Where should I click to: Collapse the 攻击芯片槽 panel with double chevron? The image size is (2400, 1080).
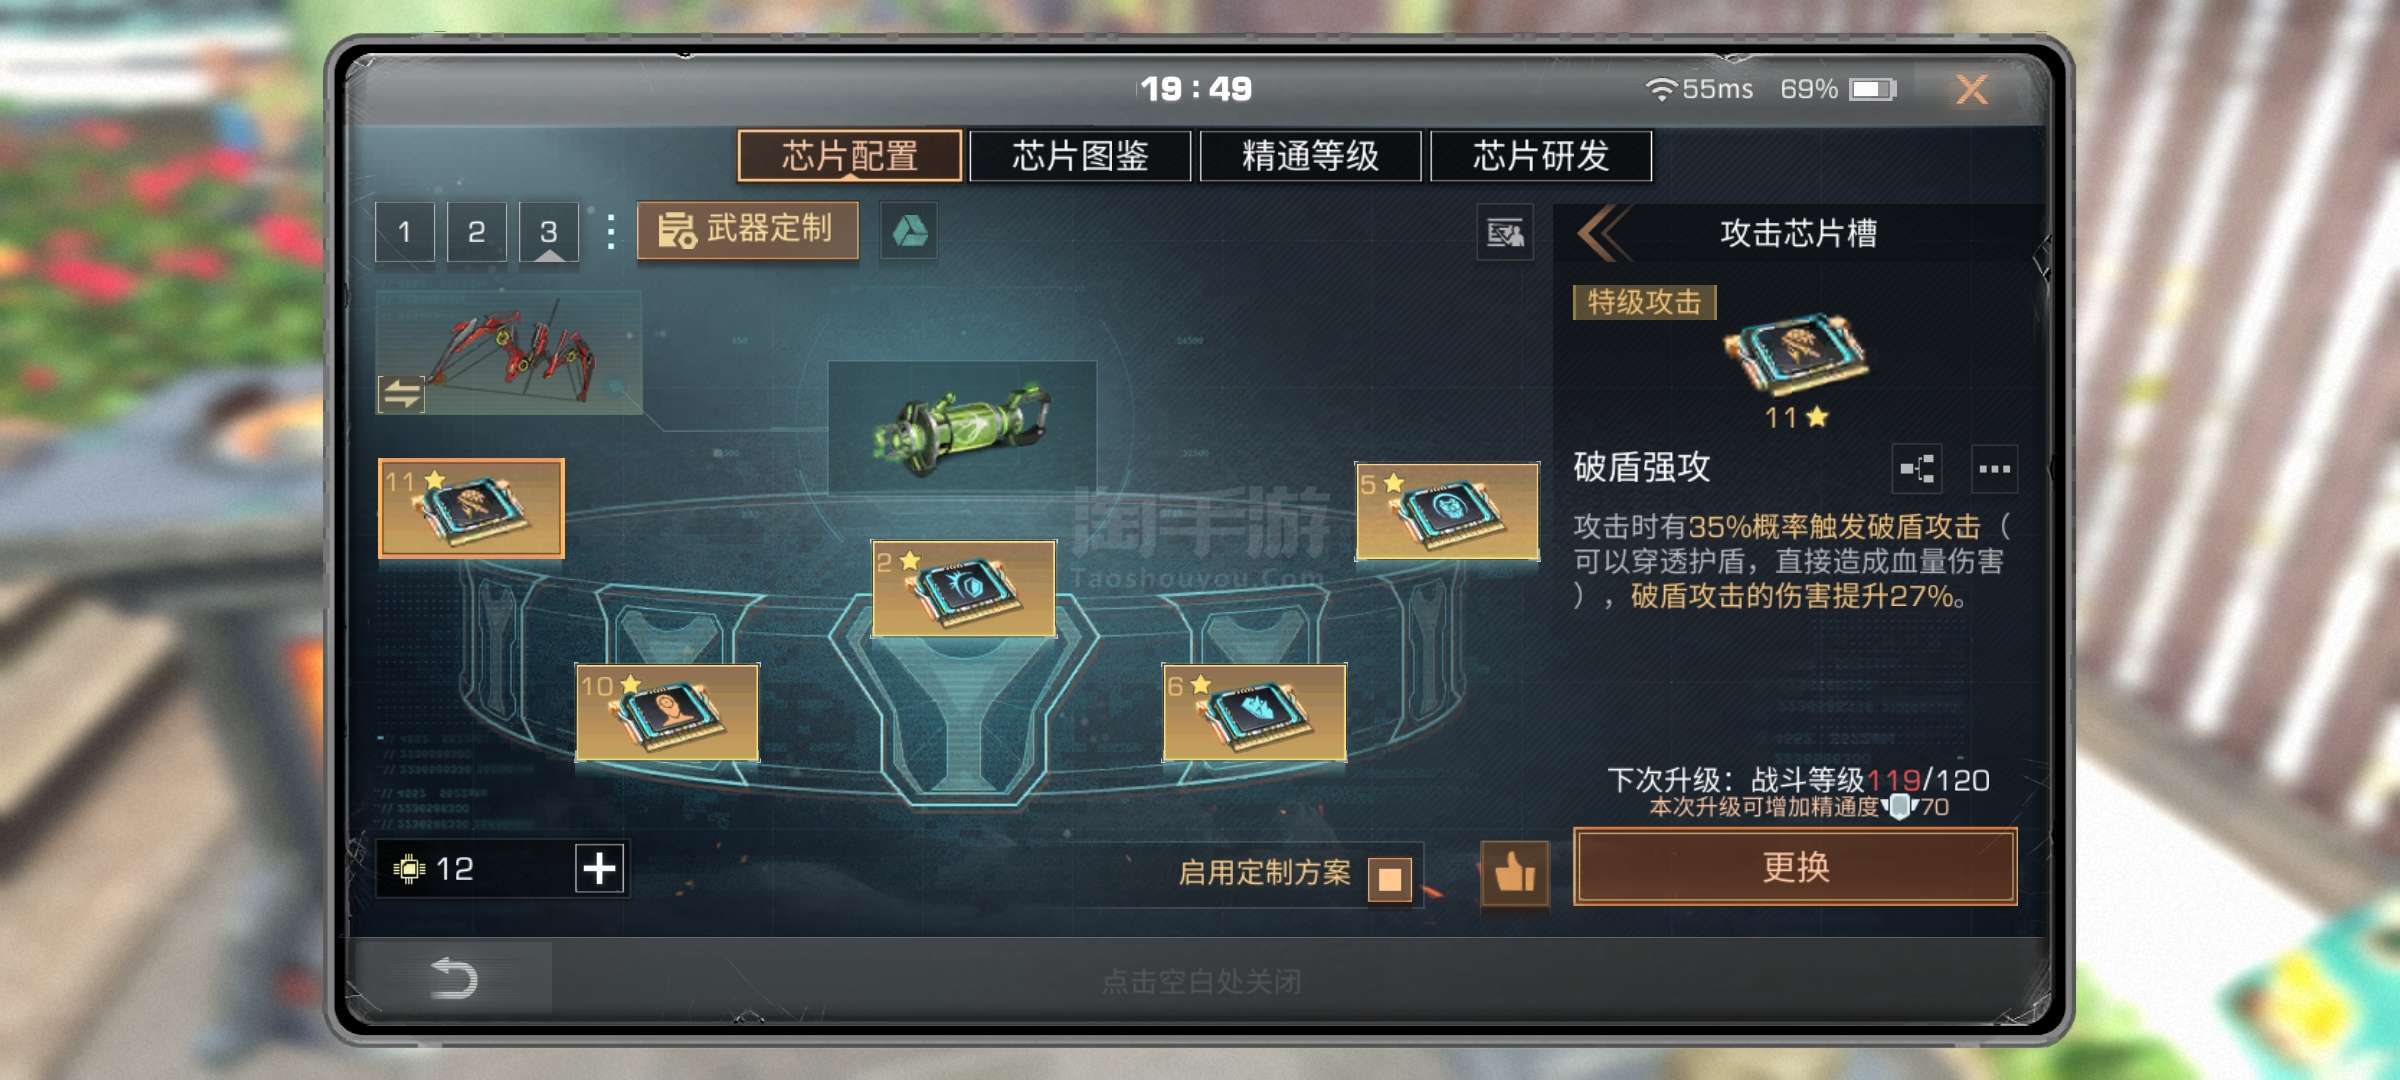tap(1603, 233)
